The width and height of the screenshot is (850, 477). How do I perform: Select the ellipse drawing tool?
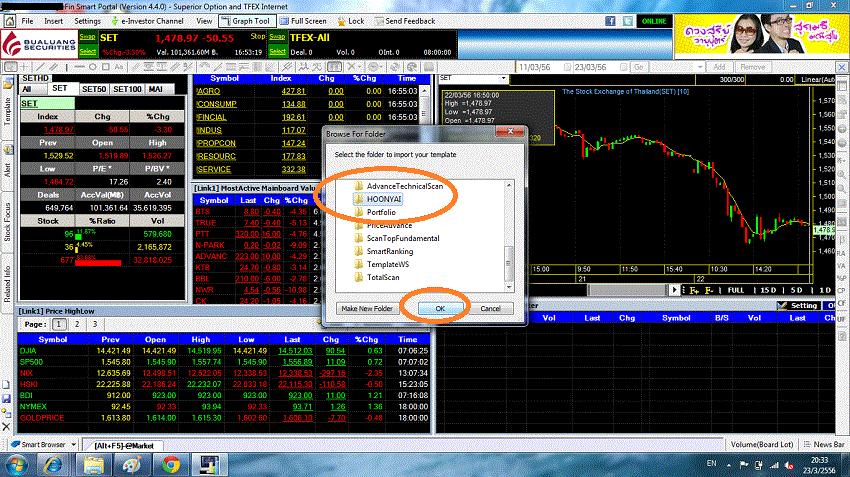[93, 67]
